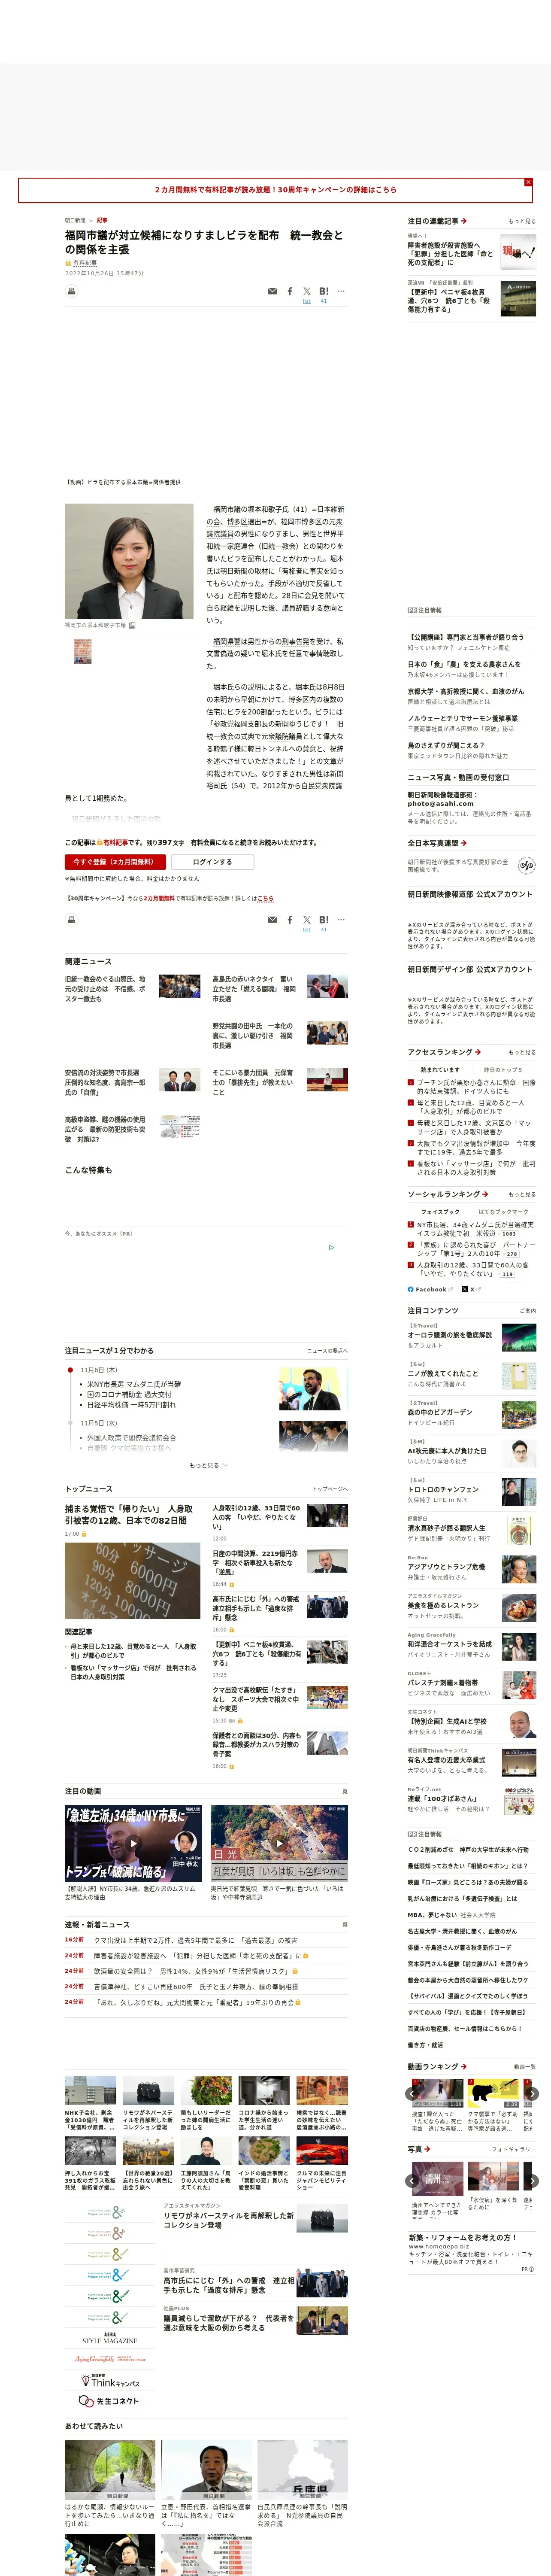This screenshot has height=2576, width=551.
Task: Open the 記事 breadcrumb link
Action: [102, 220]
